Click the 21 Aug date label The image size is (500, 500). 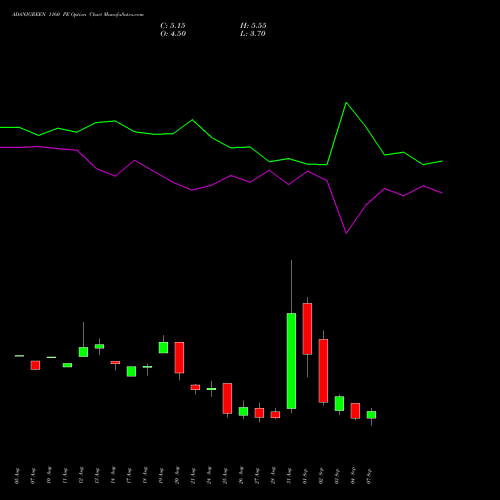[193, 476]
